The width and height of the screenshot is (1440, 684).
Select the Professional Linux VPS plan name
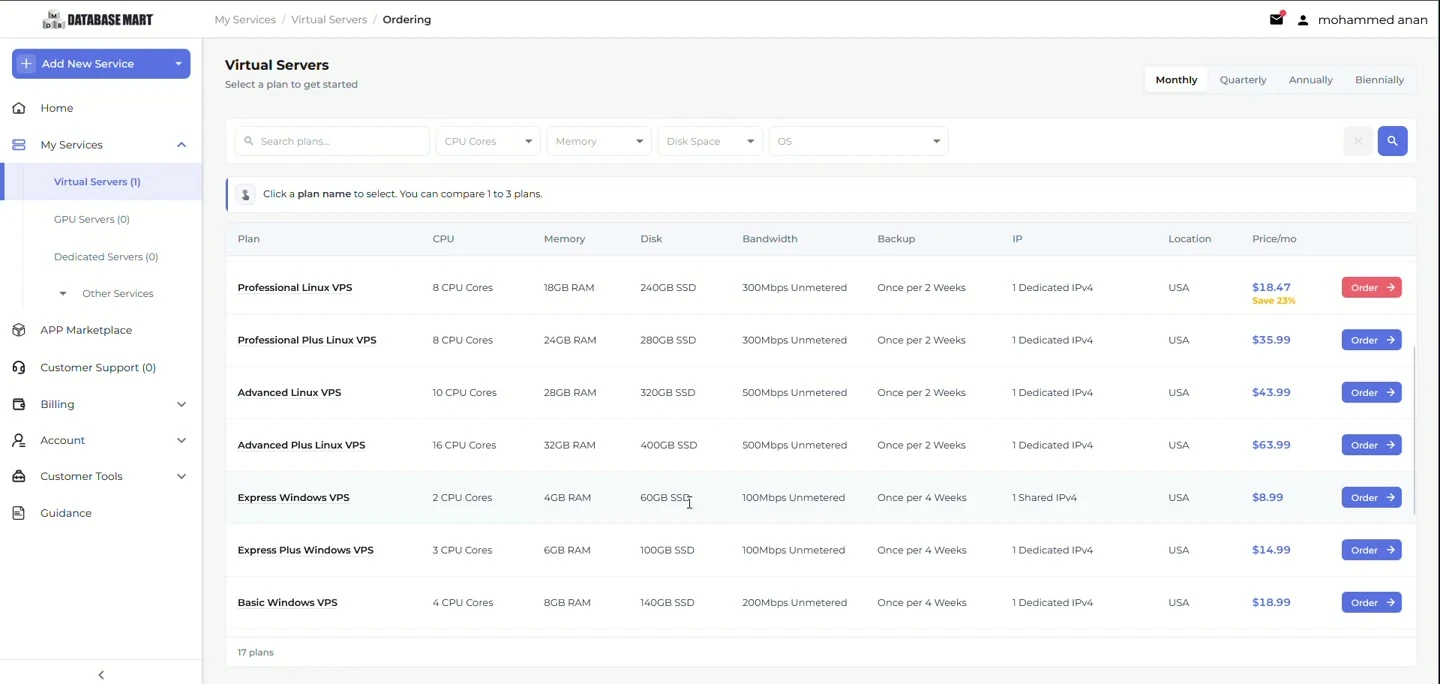tap(295, 288)
